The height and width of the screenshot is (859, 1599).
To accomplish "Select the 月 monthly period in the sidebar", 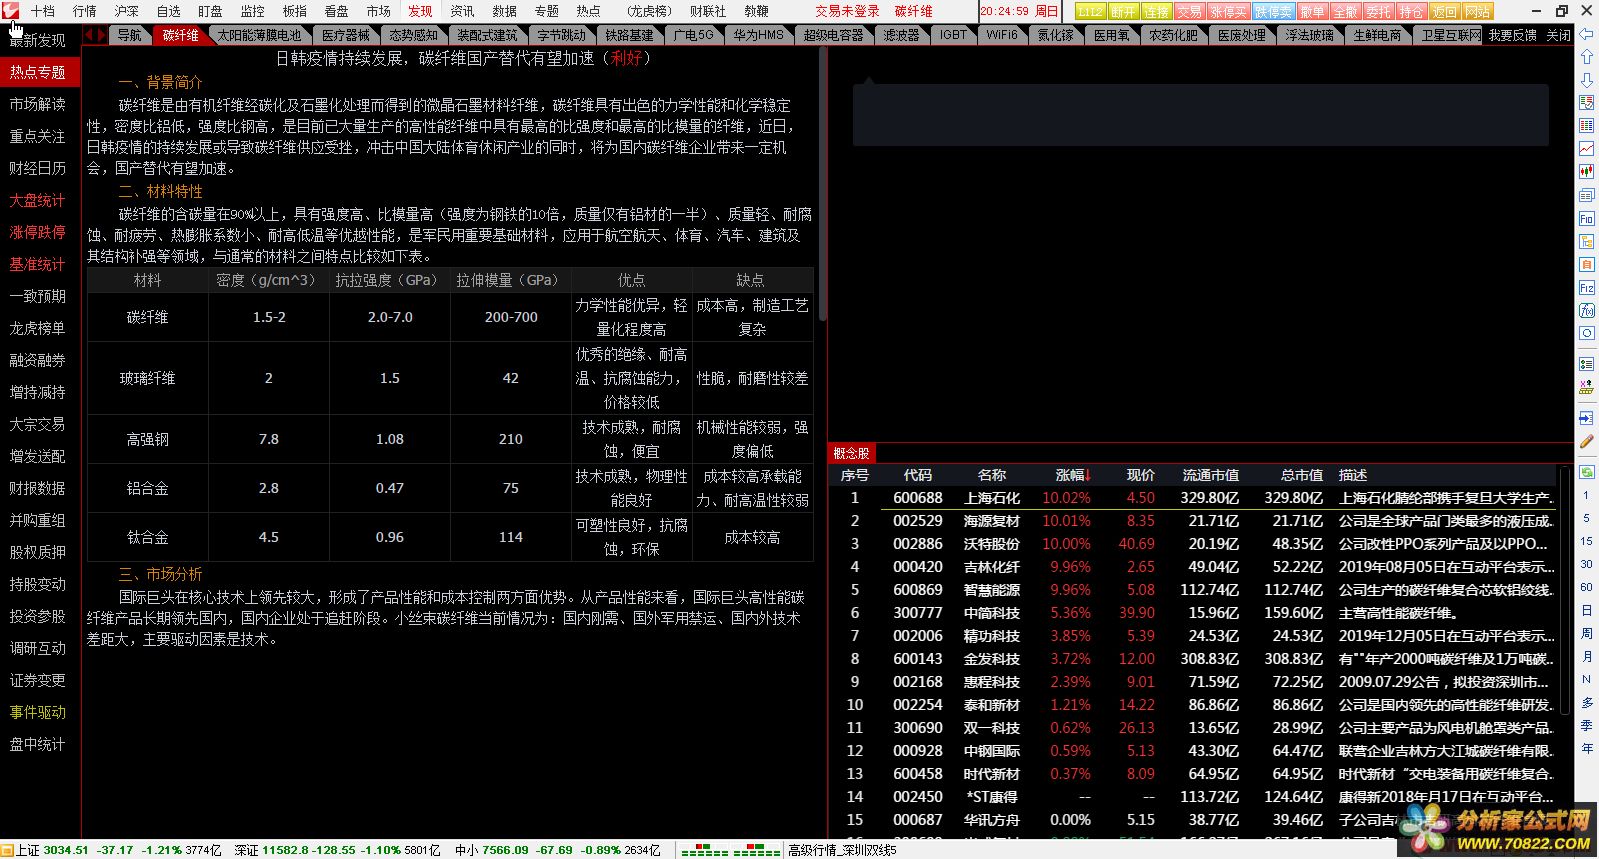I will 1586,656.
